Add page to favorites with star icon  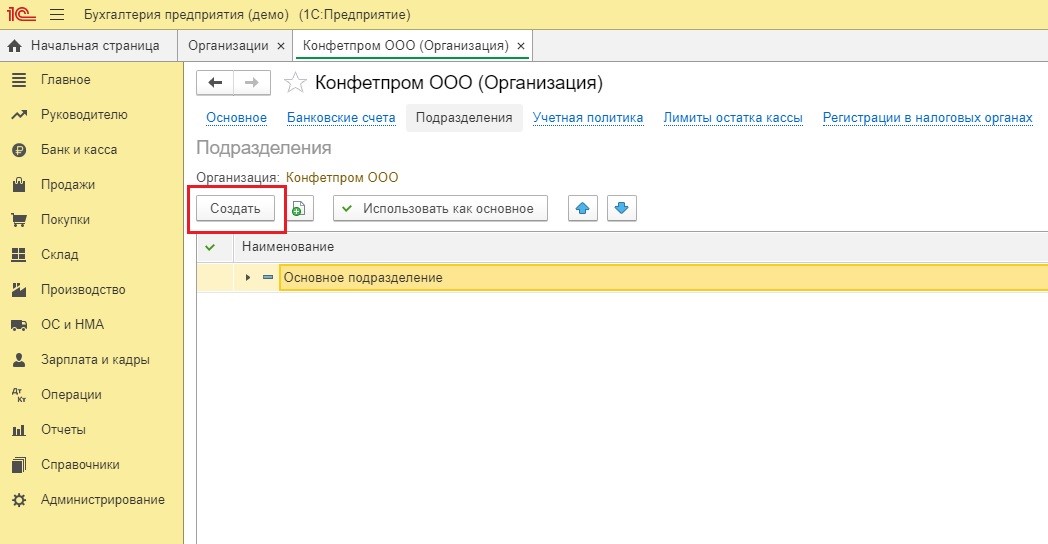pyautogui.click(x=295, y=83)
